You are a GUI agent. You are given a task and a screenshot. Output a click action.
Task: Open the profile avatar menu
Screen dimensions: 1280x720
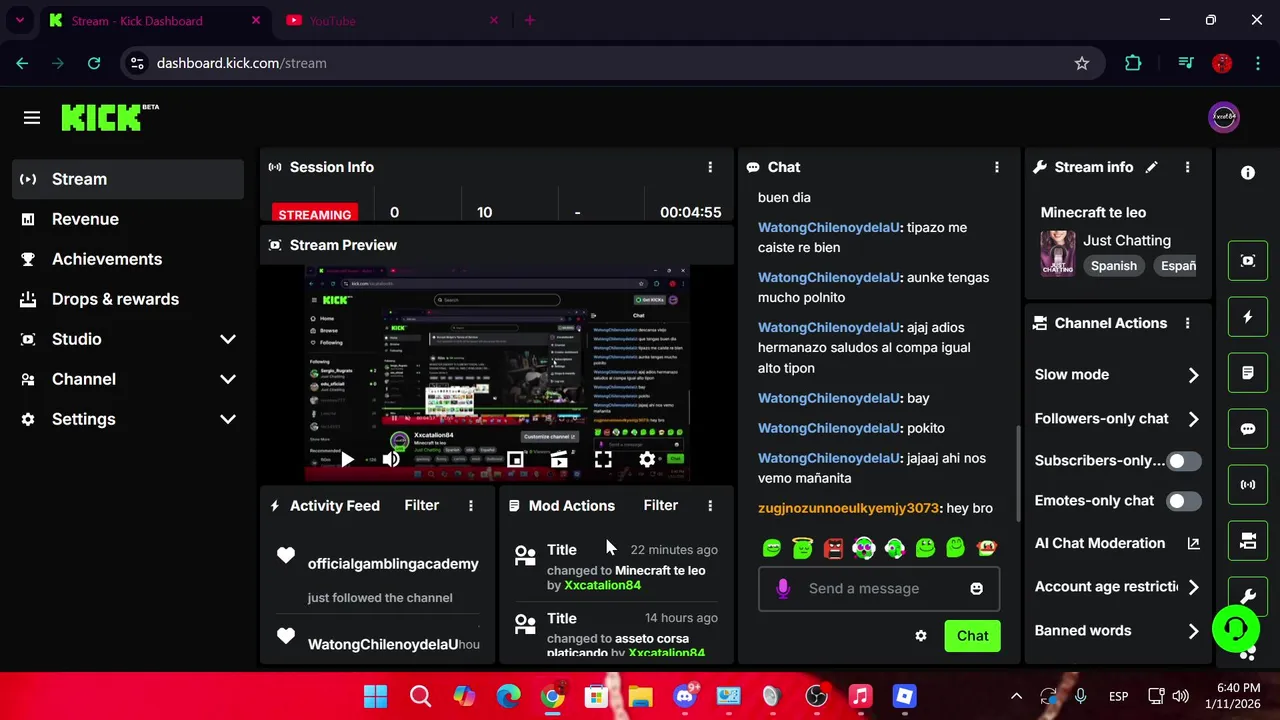[1224, 117]
